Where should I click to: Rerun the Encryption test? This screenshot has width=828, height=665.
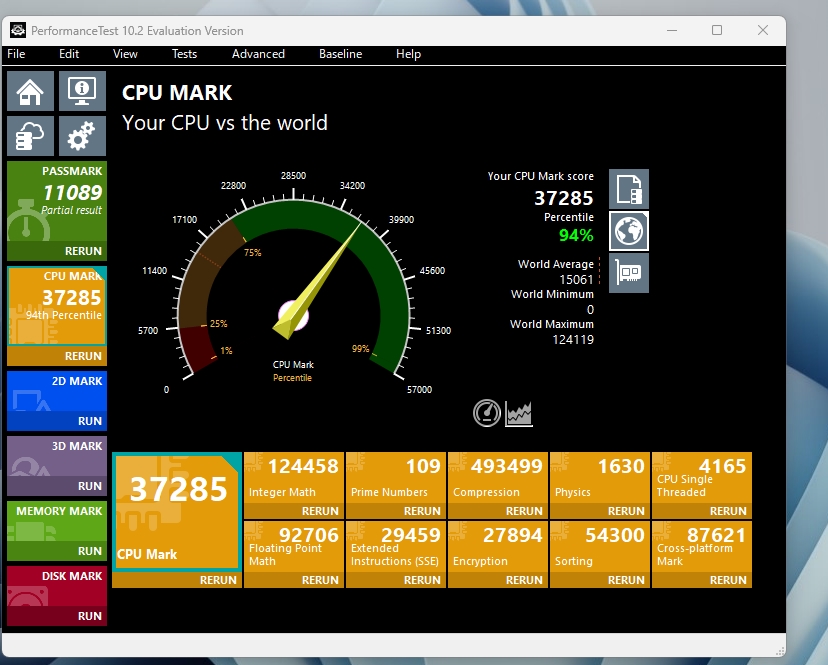497,580
